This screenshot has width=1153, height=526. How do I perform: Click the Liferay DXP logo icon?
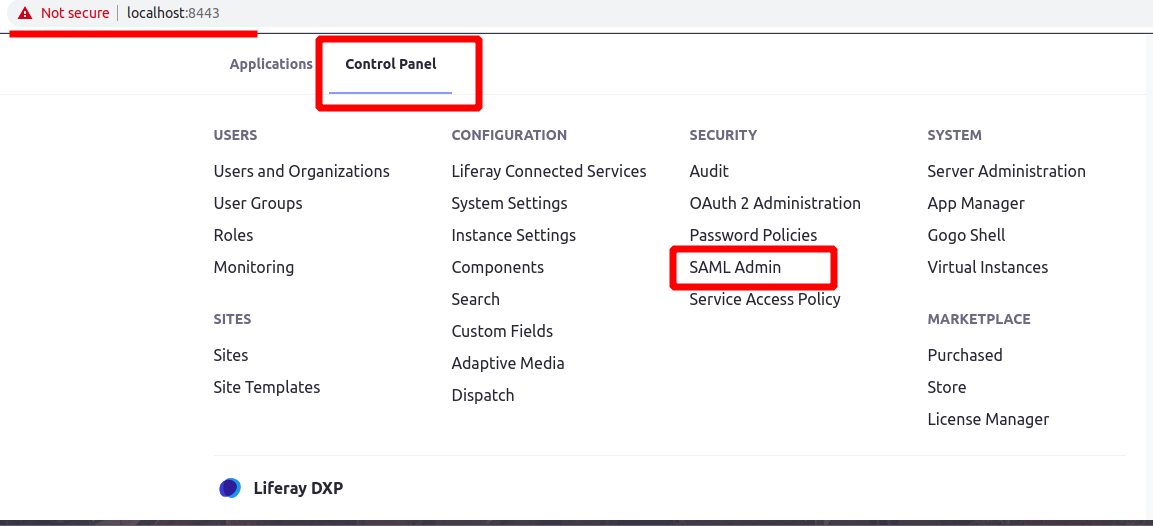[230, 488]
